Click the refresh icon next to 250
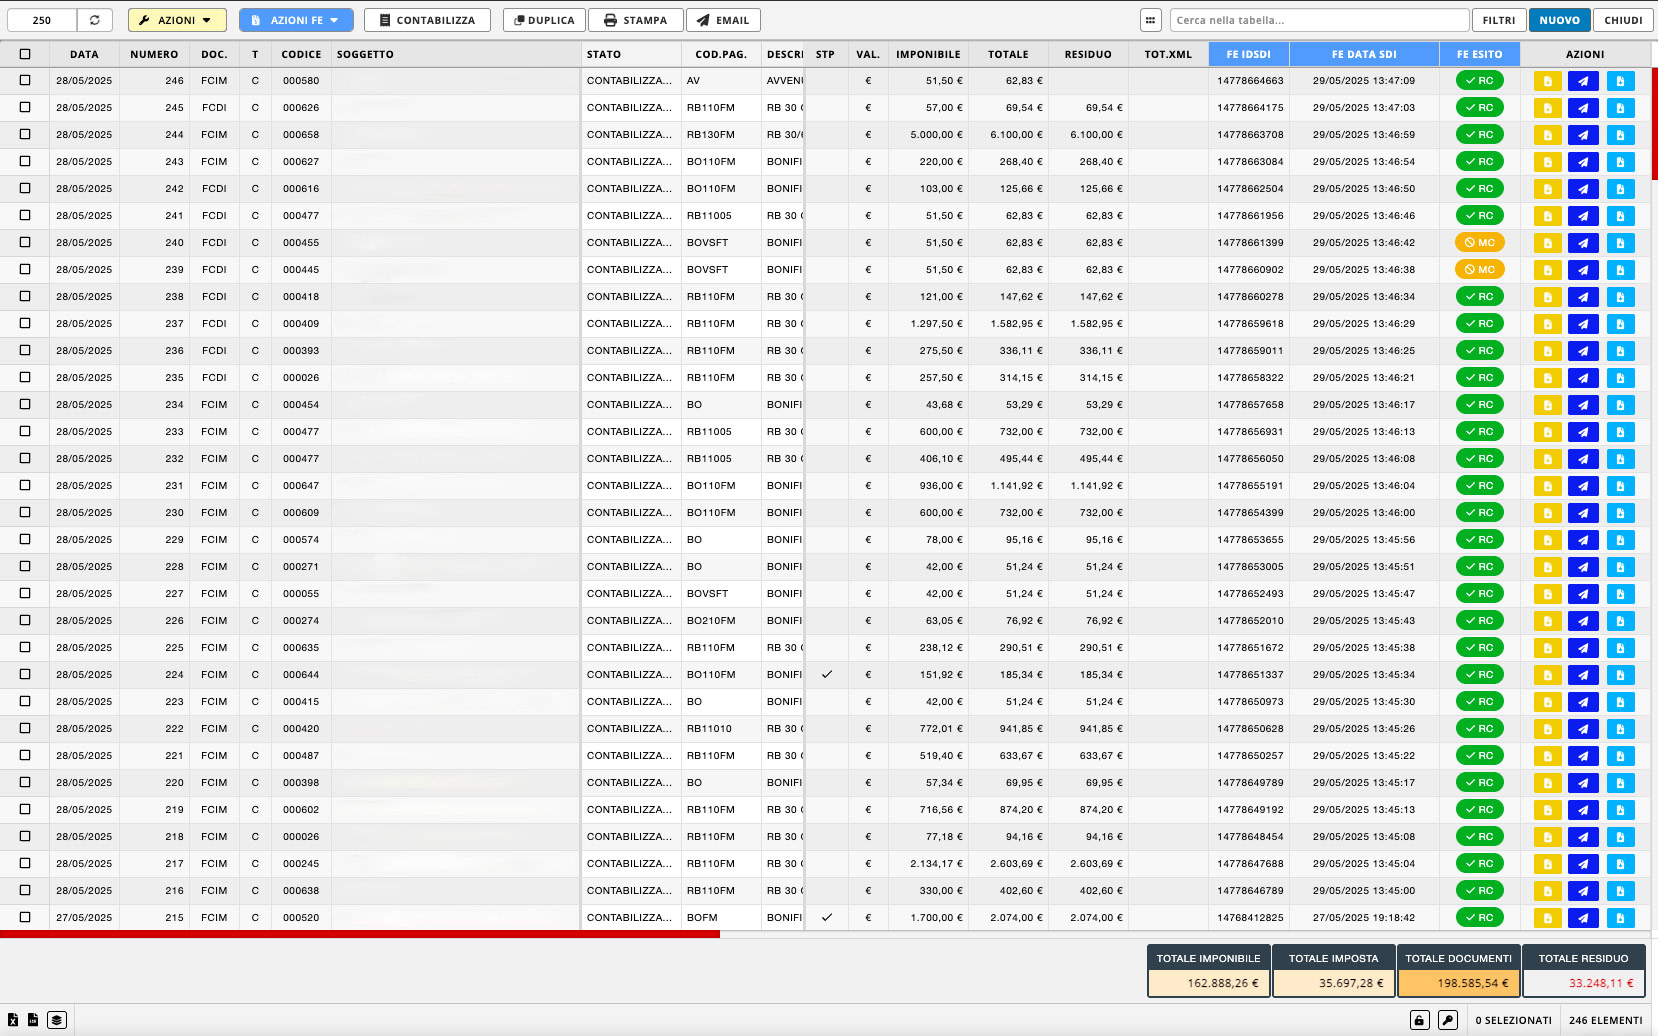 point(94,20)
